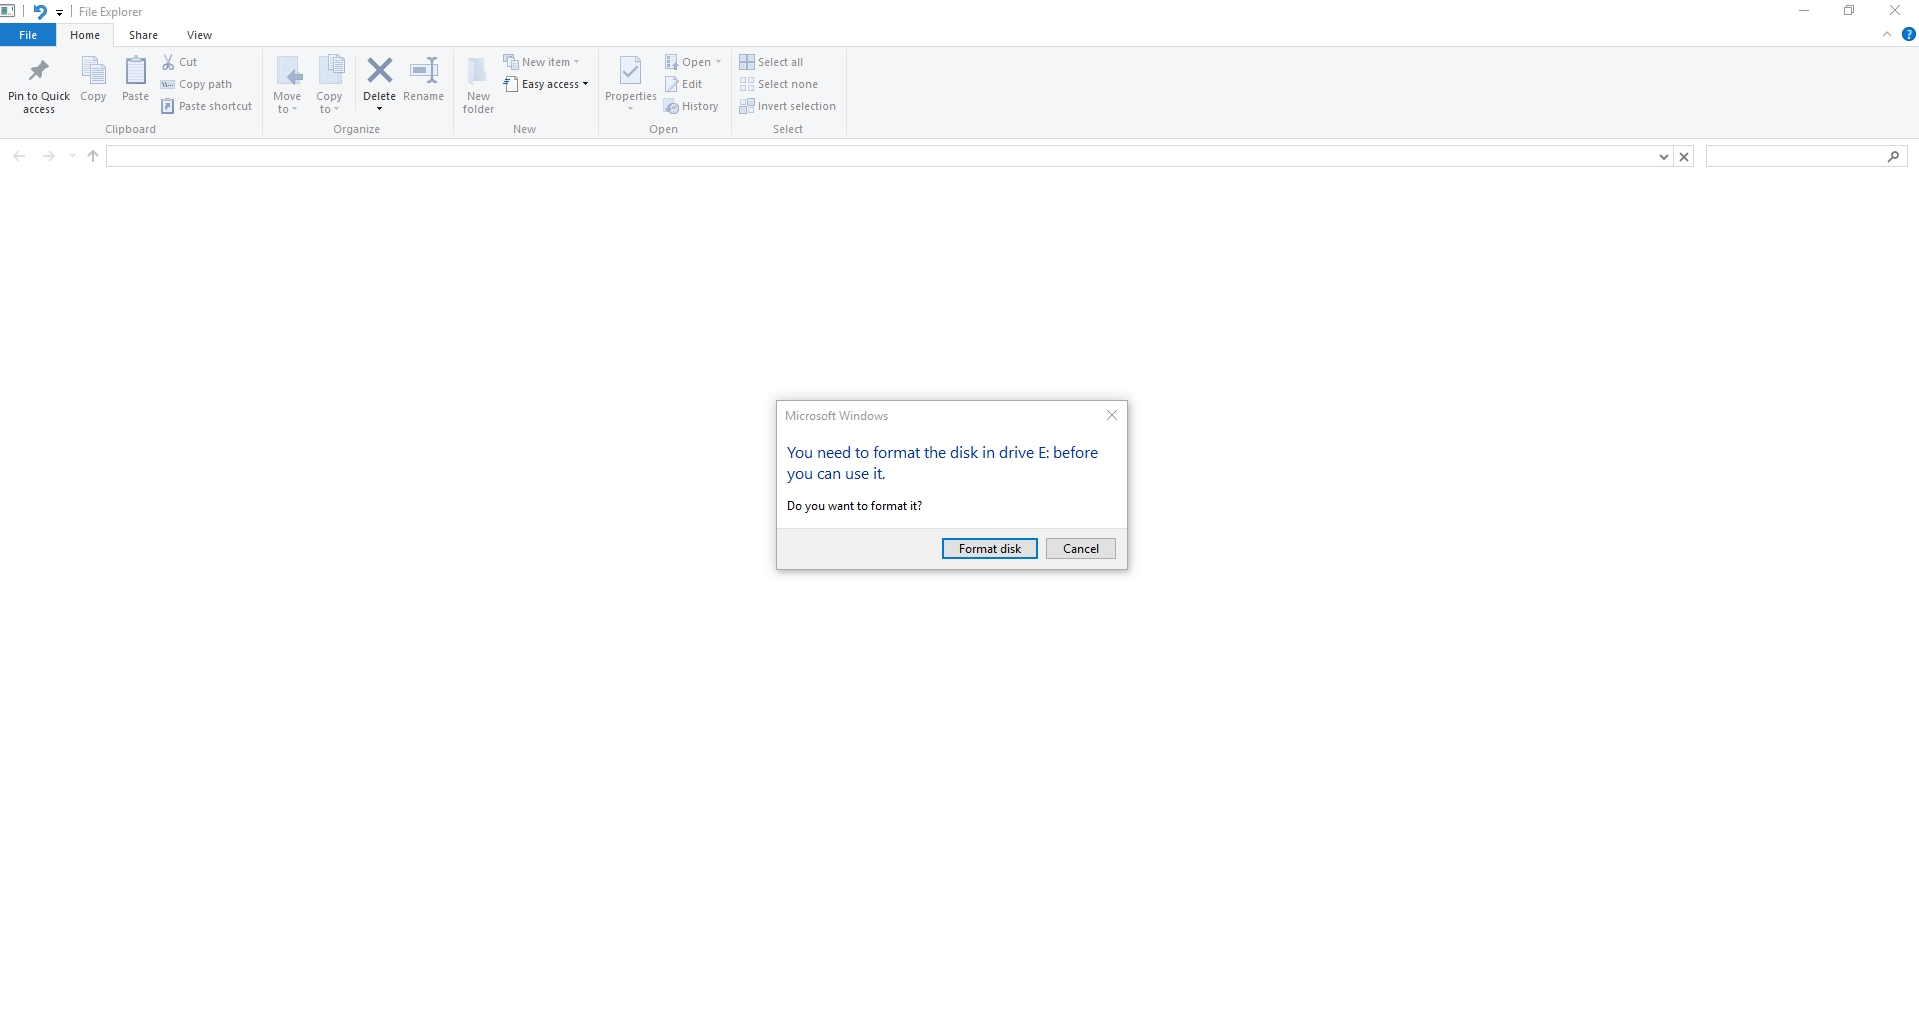Viewport: 1919px width, 1013px height.
Task: Open the File tab
Action: [28, 35]
